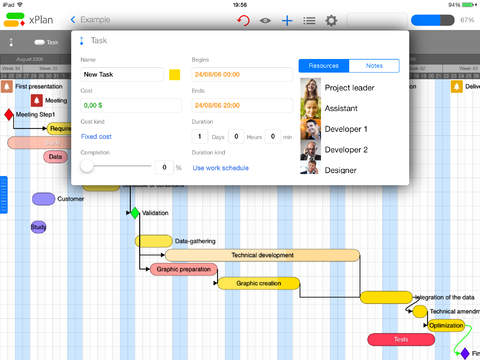Click the blue zoom slider bar
The width and height of the screenshot is (480, 360).
[433, 20]
